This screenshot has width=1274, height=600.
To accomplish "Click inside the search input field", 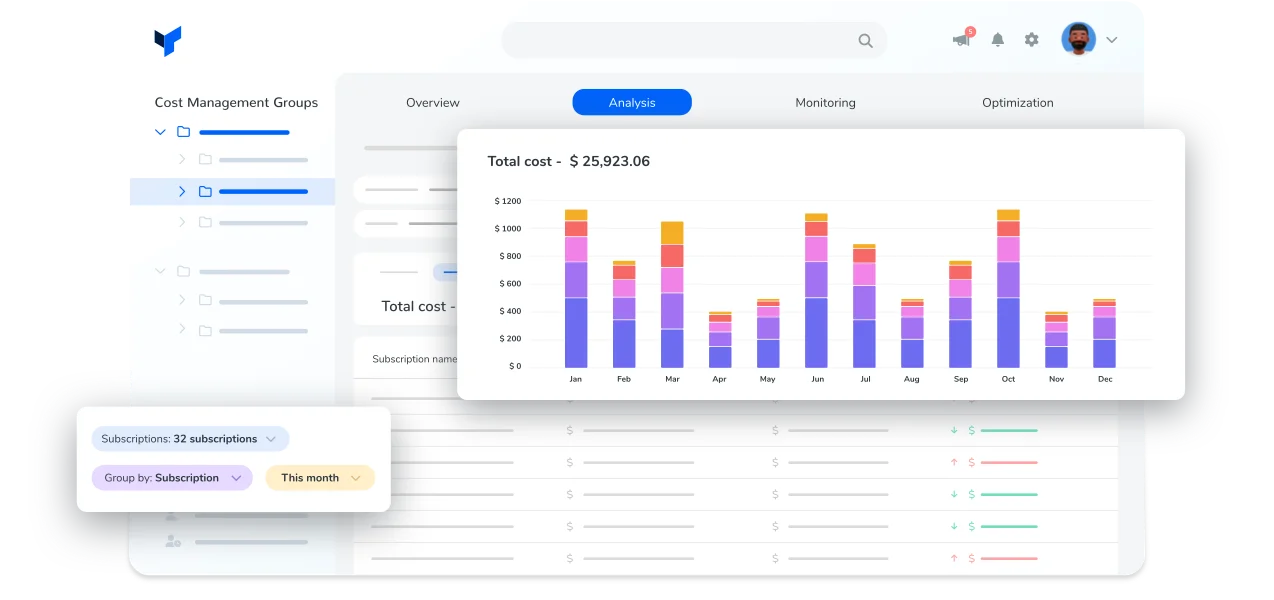I will (680, 41).
